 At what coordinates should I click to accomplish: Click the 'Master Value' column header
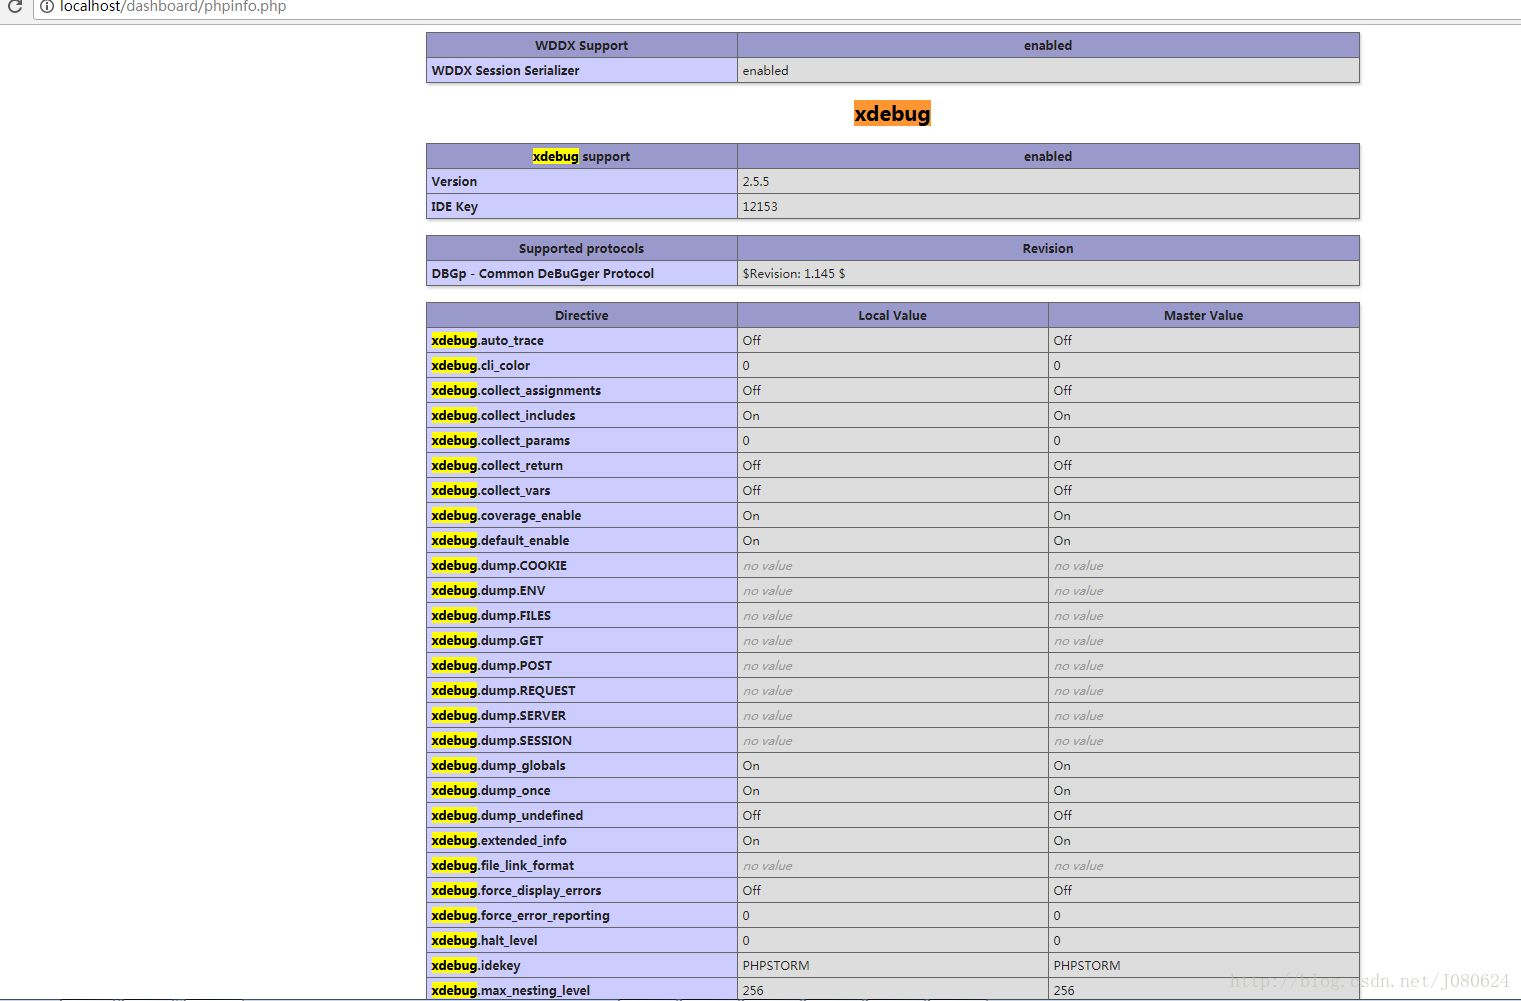1204,315
